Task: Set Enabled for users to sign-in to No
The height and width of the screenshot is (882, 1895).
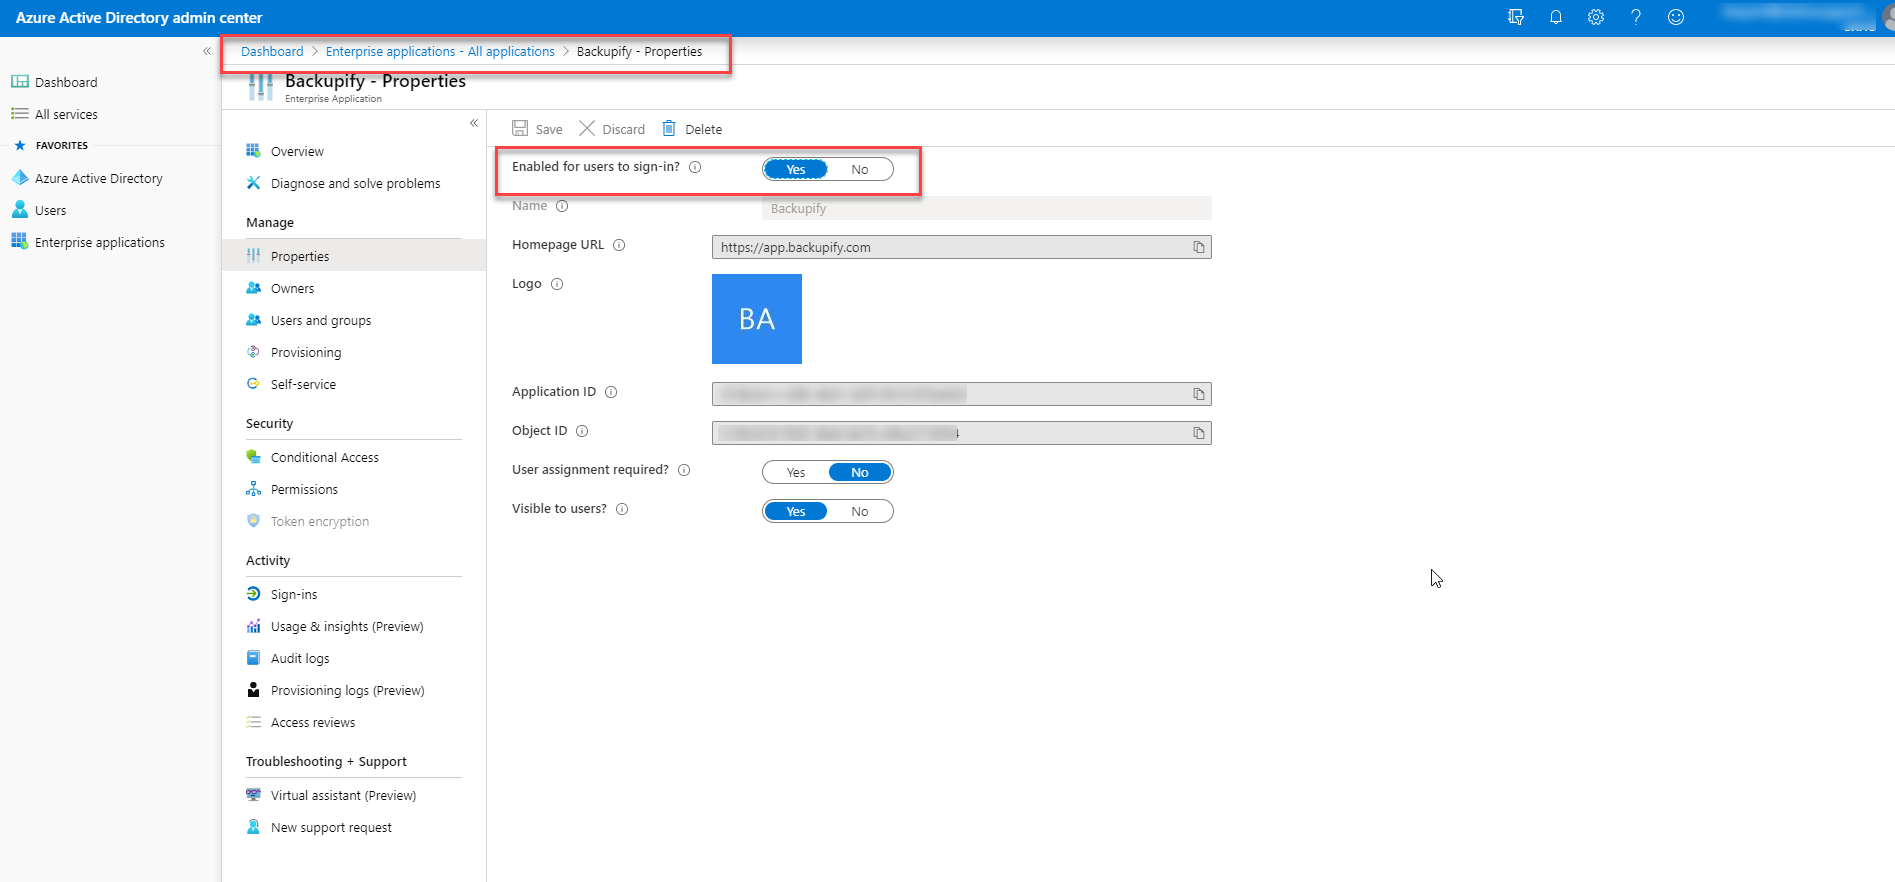Action: [x=860, y=169]
